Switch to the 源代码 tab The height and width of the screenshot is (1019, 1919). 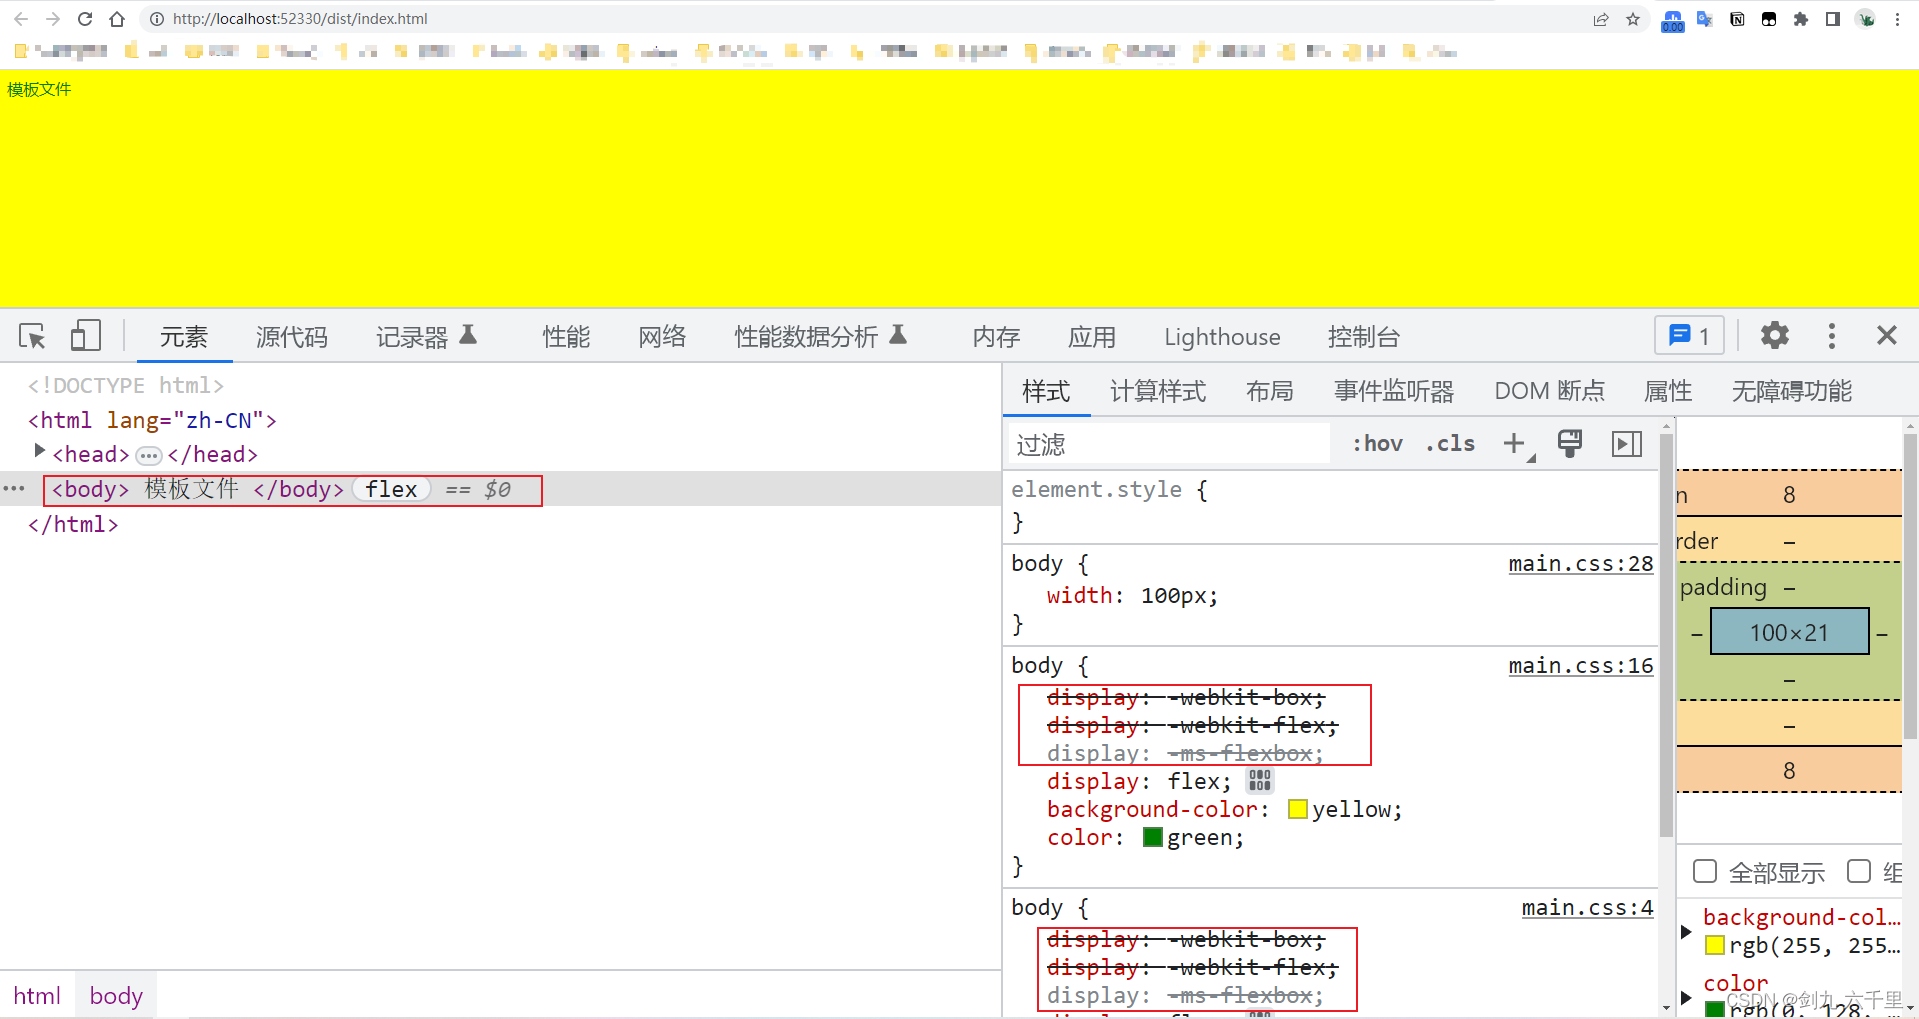(x=292, y=337)
